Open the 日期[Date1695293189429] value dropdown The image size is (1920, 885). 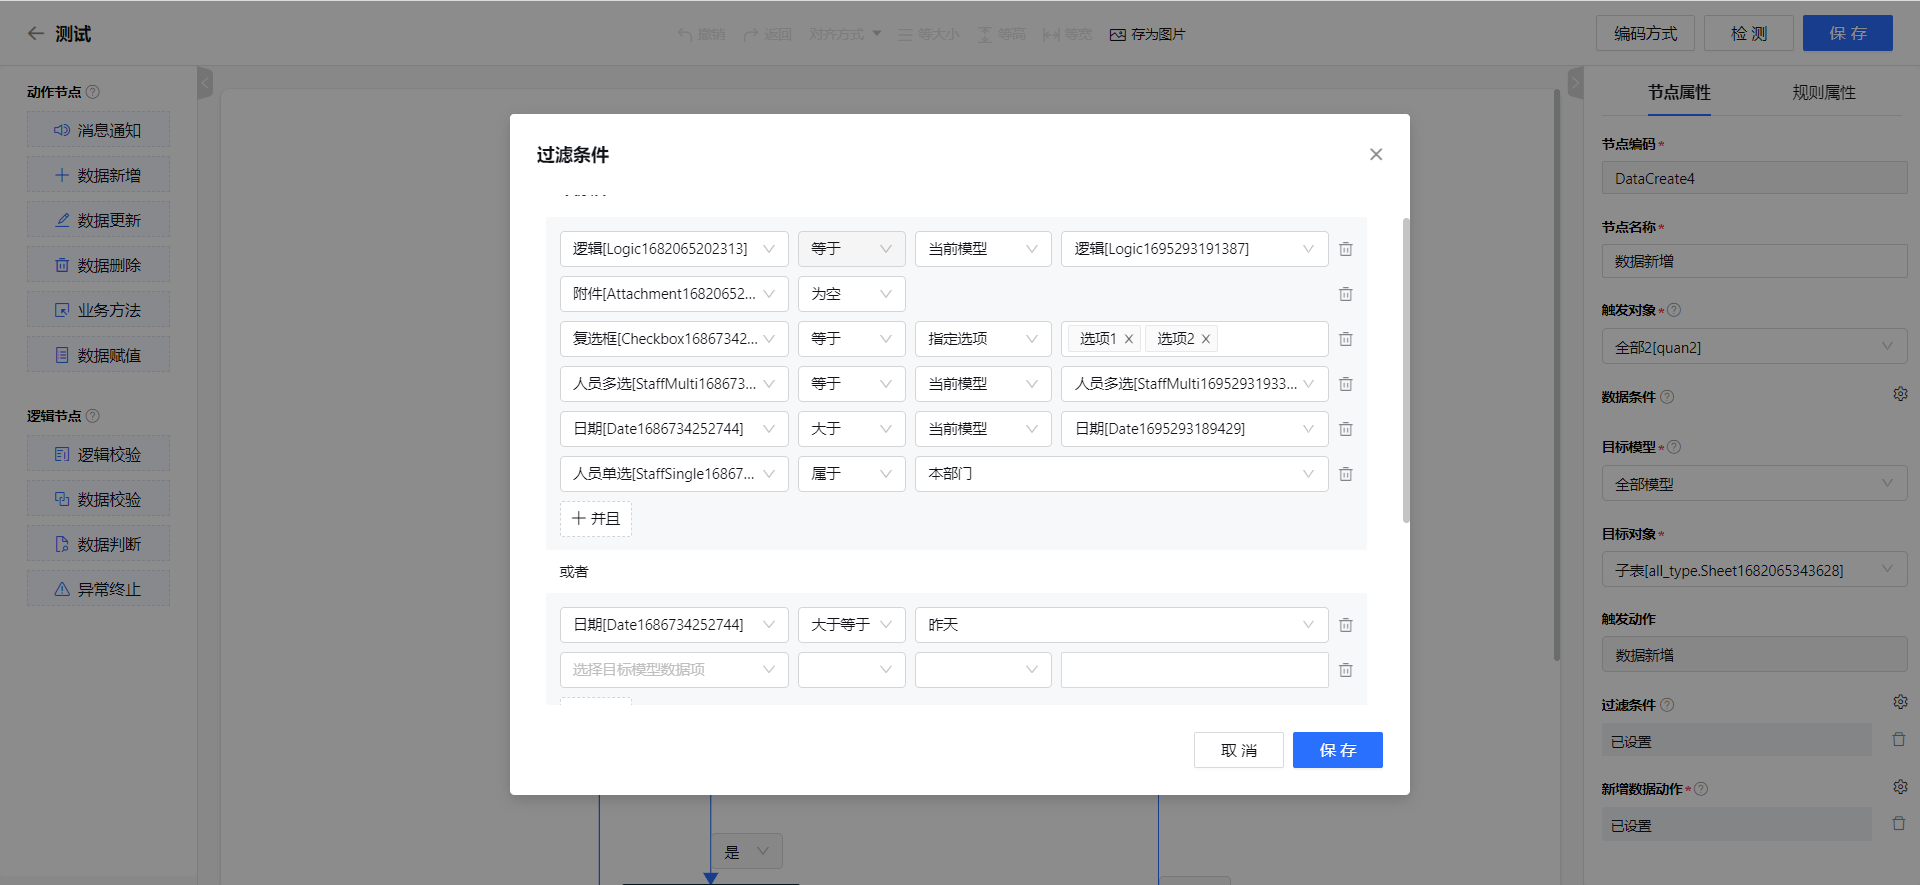1195,429
